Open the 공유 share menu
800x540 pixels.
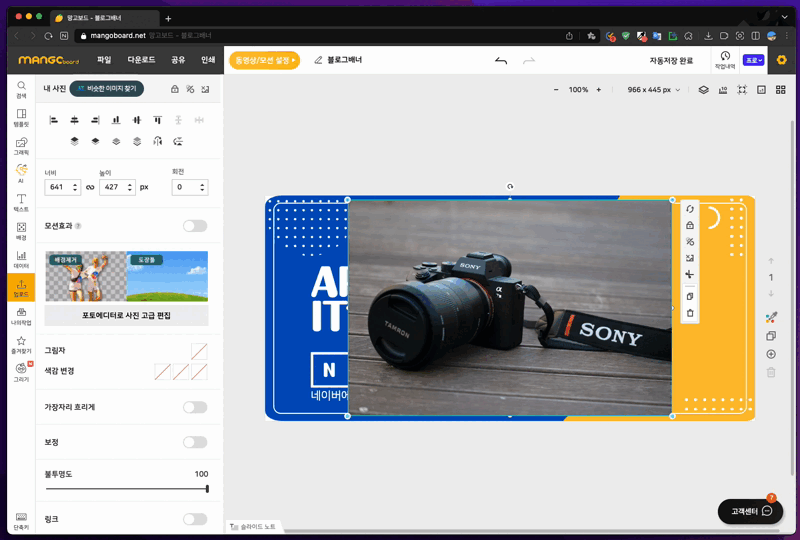178,60
